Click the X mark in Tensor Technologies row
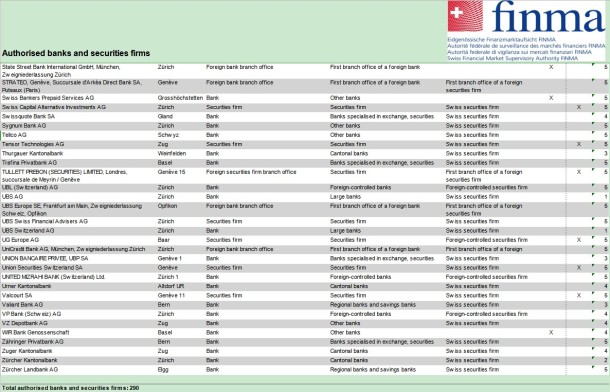610x392 pixels. [x=579, y=144]
